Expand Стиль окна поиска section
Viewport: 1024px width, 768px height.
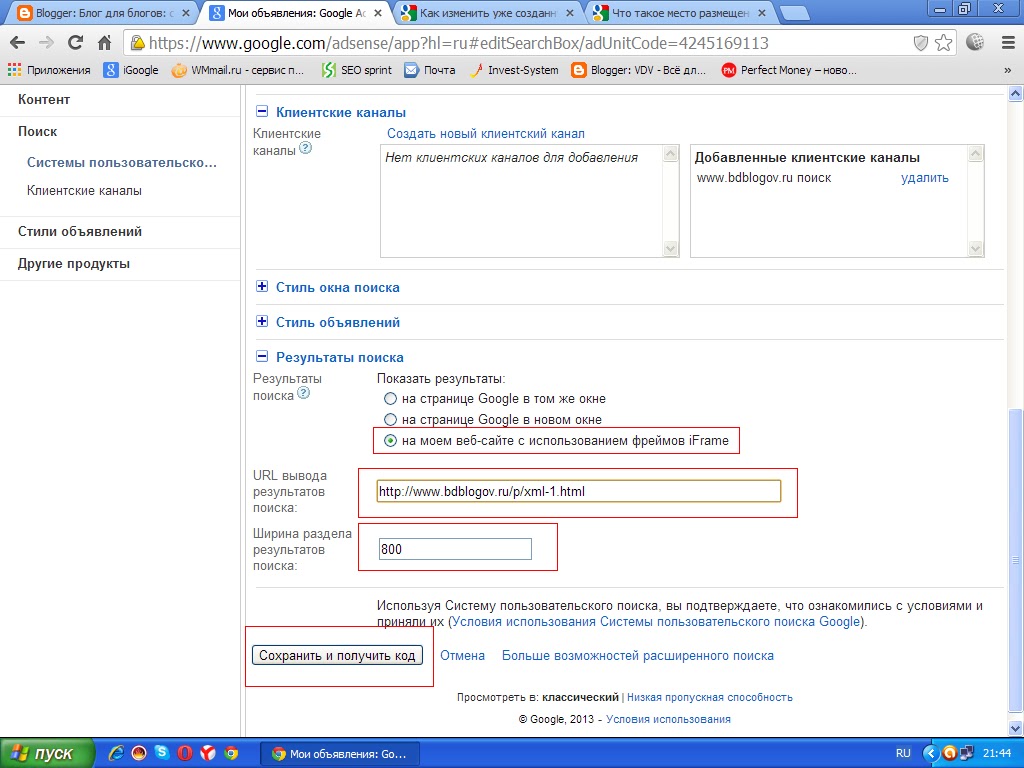tap(262, 286)
